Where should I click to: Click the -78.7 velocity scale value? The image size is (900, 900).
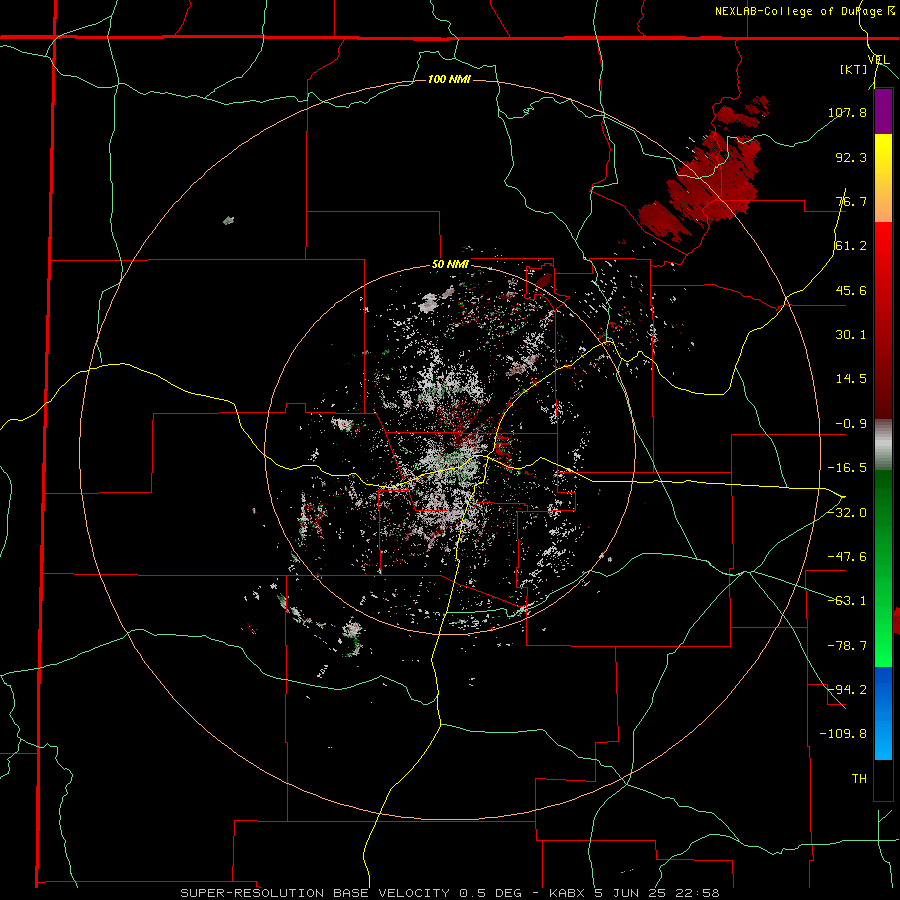[847, 646]
